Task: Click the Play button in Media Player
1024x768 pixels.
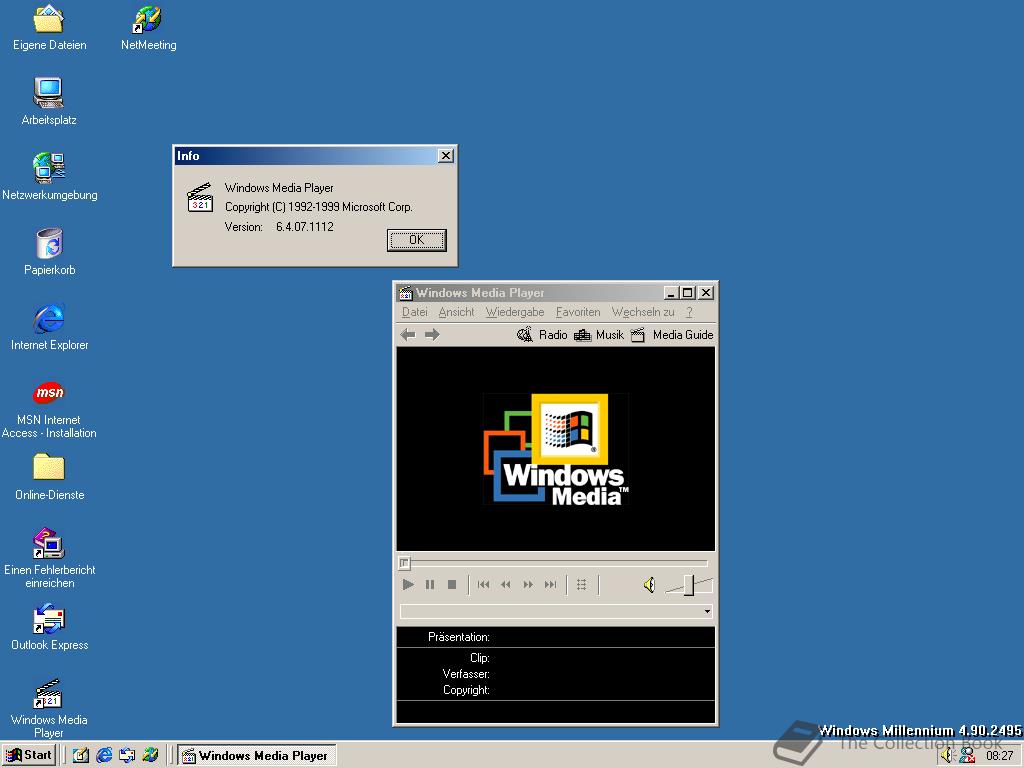Action: pos(408,584)
